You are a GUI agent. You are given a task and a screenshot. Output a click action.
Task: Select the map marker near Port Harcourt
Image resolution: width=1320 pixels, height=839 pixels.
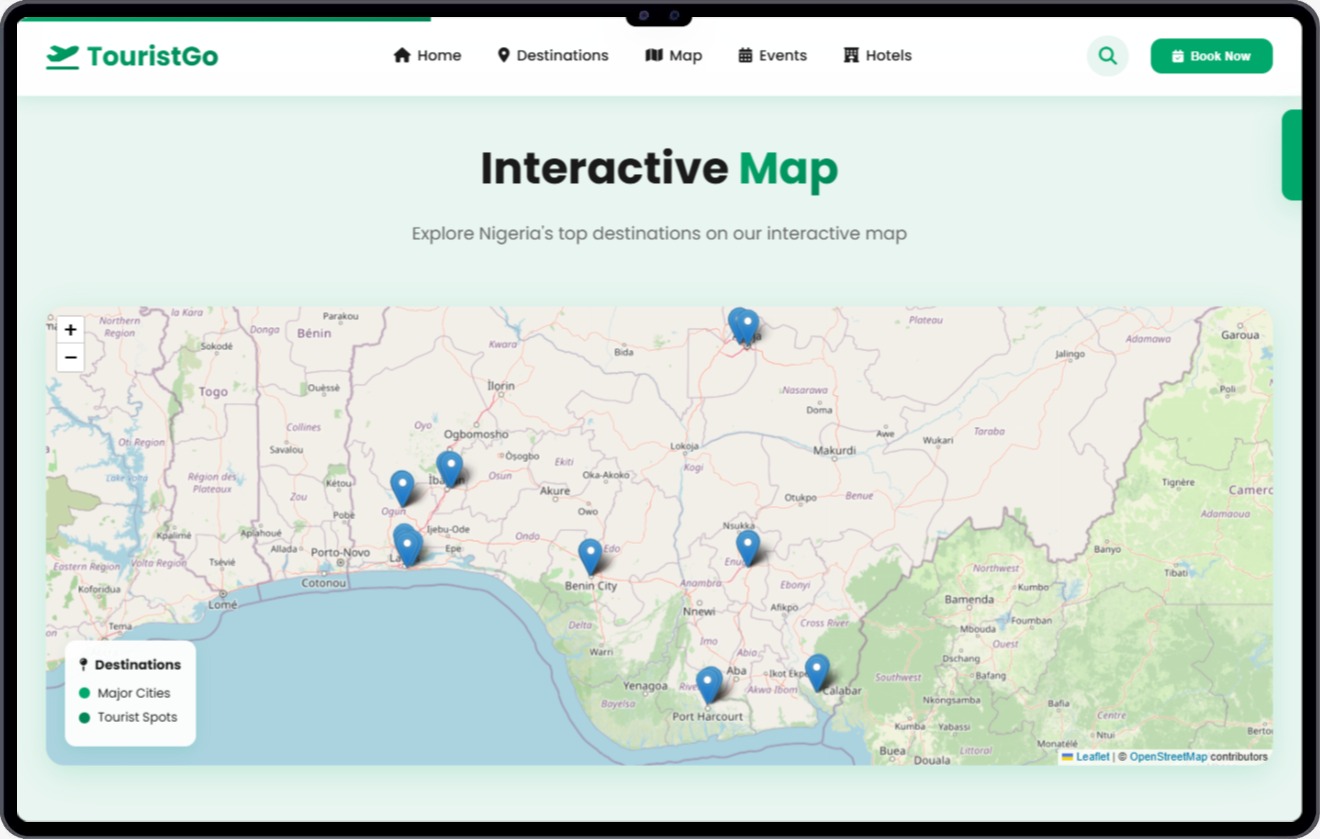point(709,685)
